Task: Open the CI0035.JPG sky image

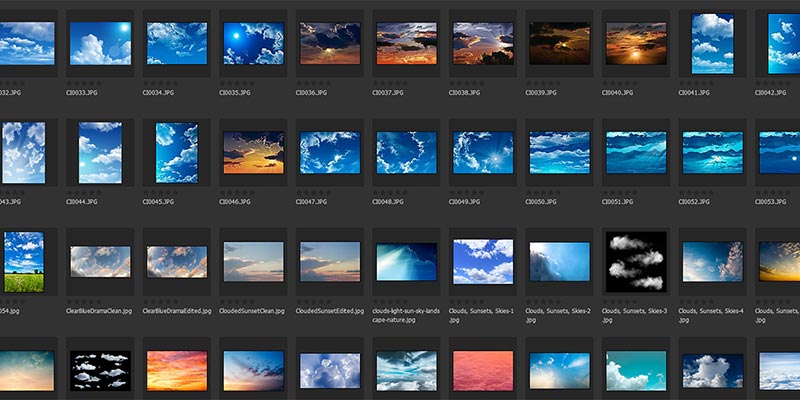Action: point(254,43)
